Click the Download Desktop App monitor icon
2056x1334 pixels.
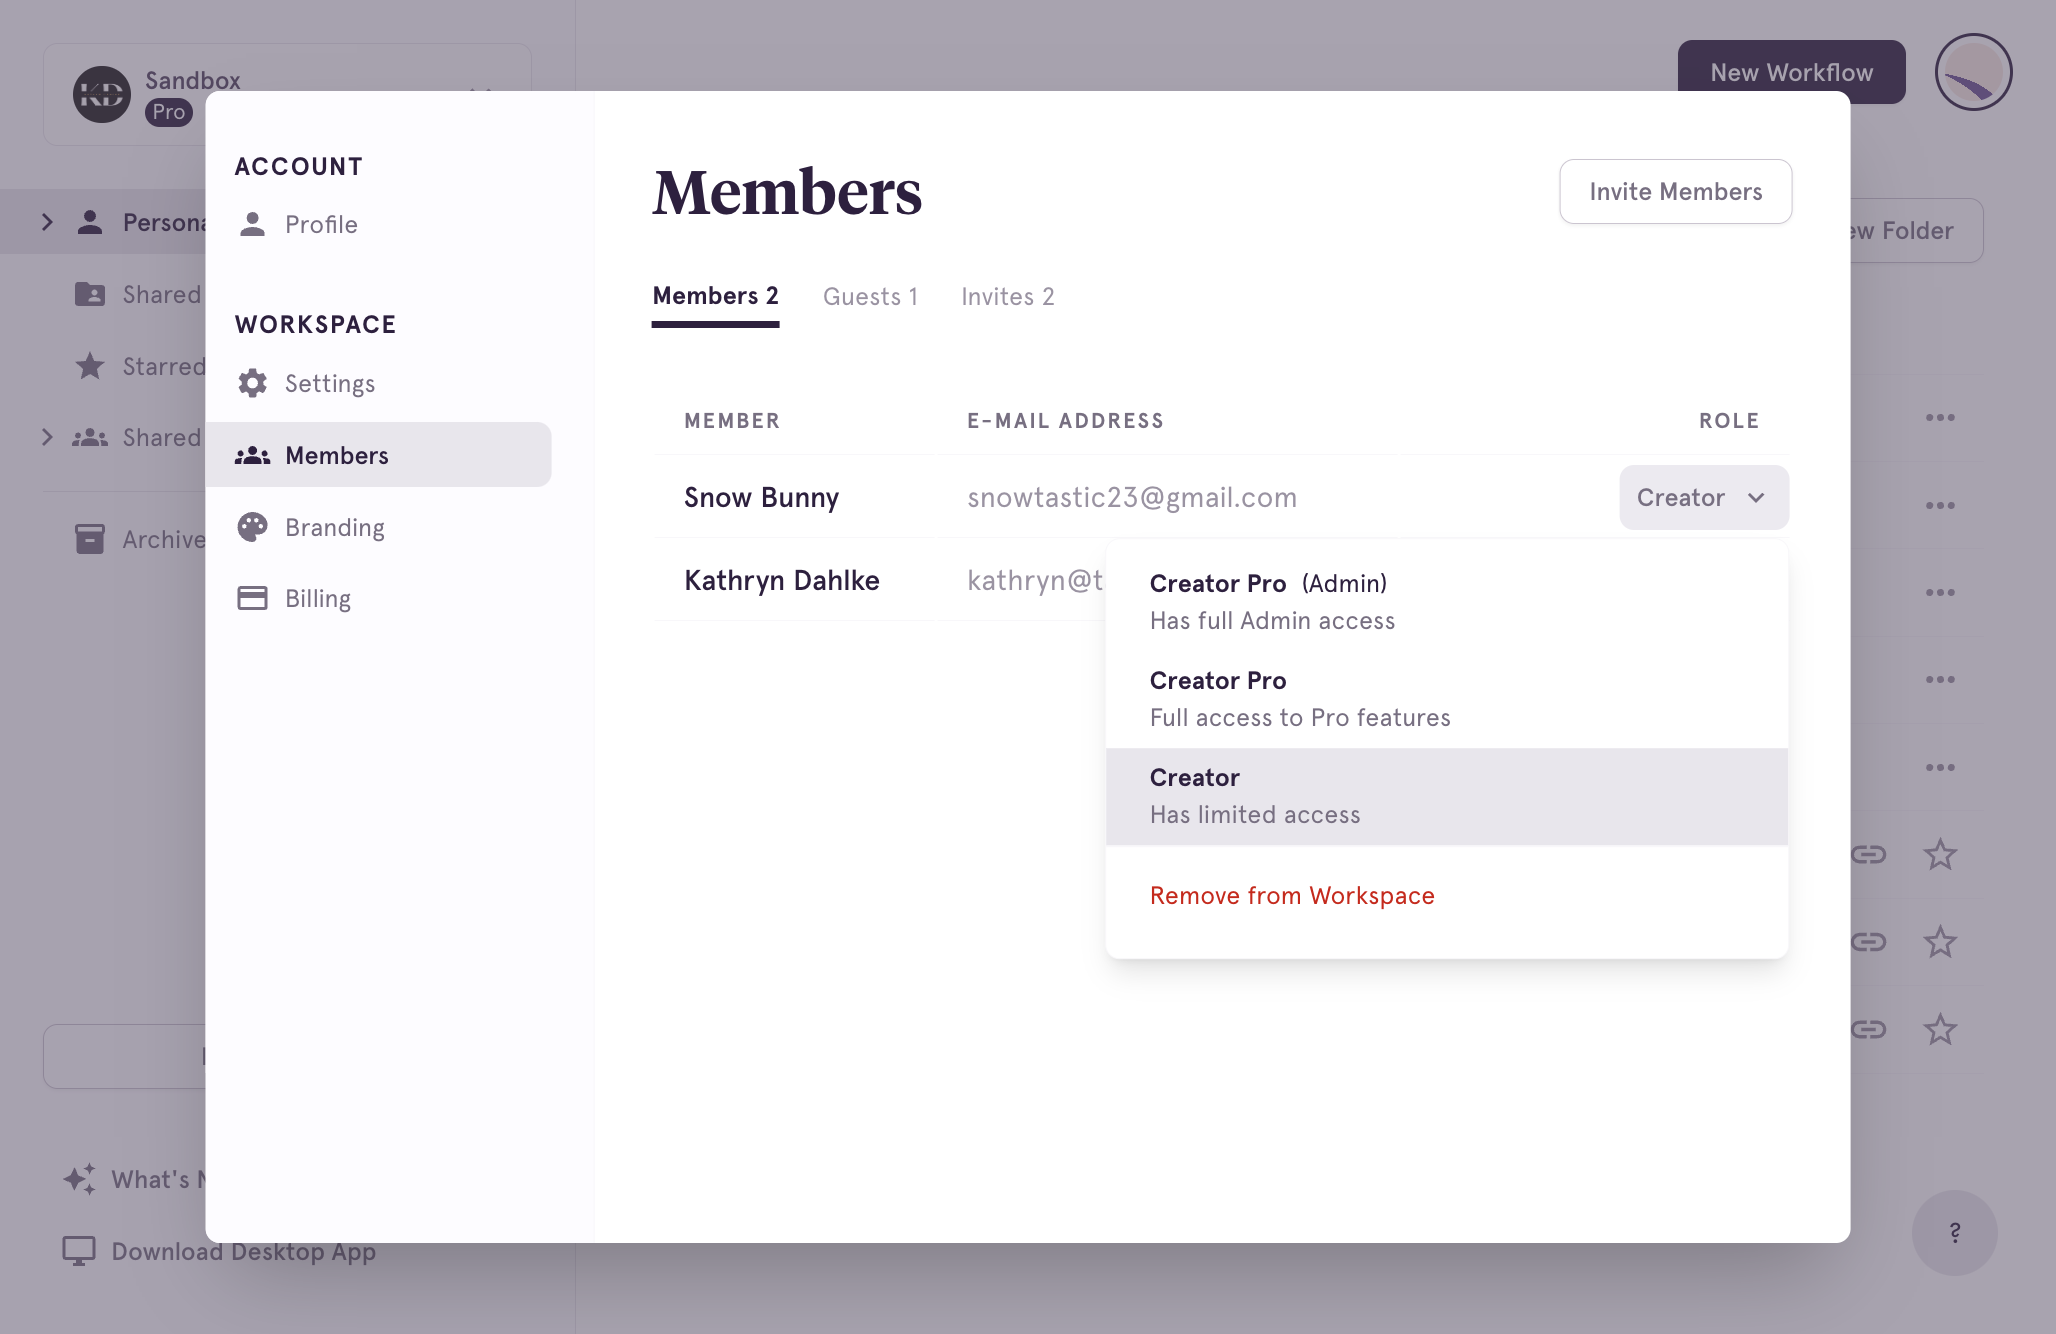click(x=79, y=1252)
